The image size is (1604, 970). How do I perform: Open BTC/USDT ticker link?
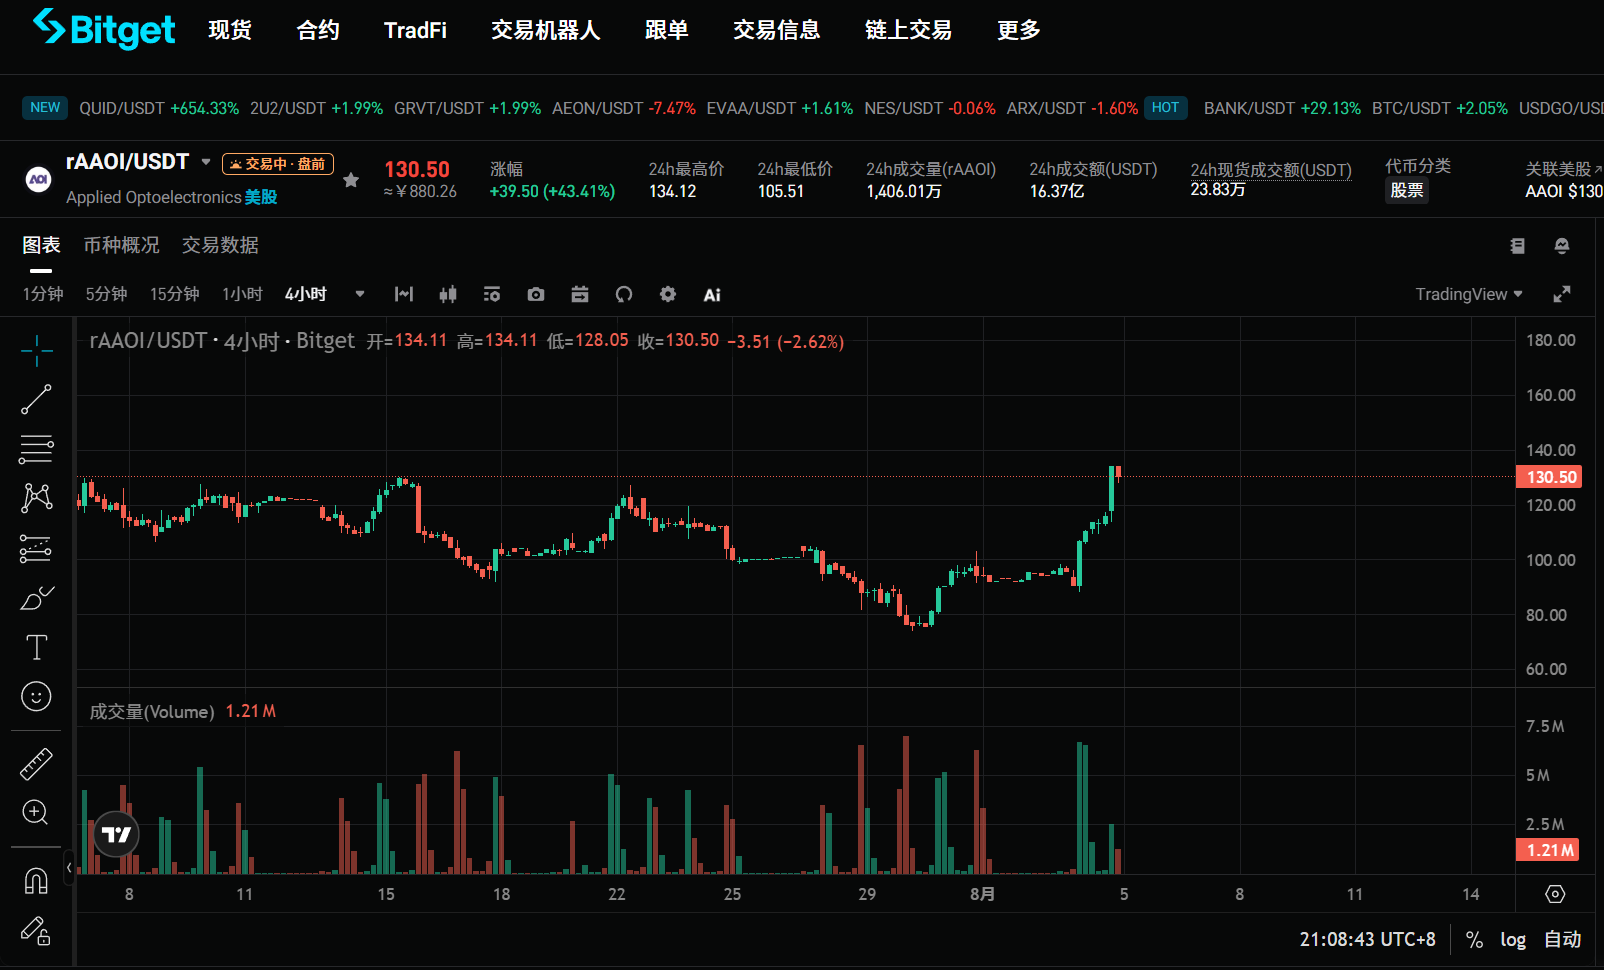[1440, 108]
